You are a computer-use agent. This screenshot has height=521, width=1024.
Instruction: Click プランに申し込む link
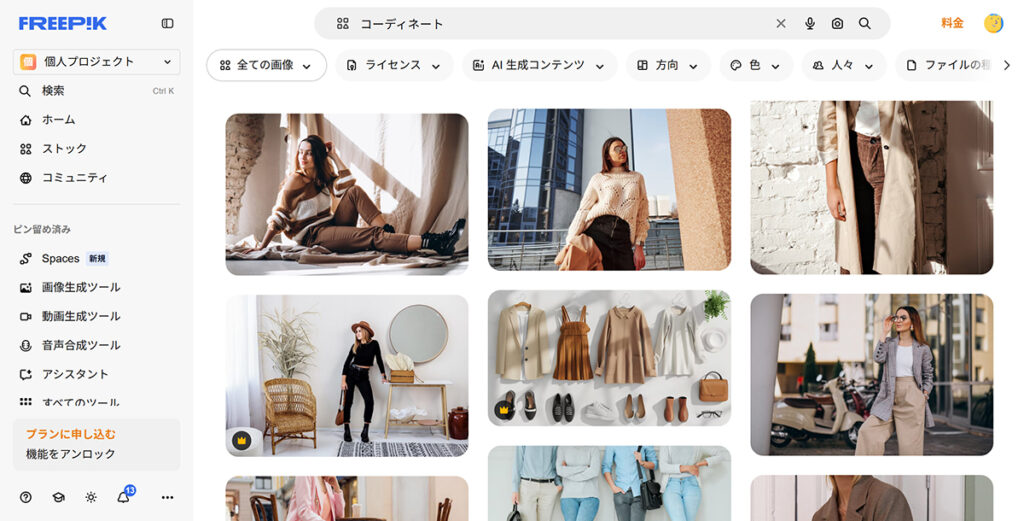click(x=71, y=434)
